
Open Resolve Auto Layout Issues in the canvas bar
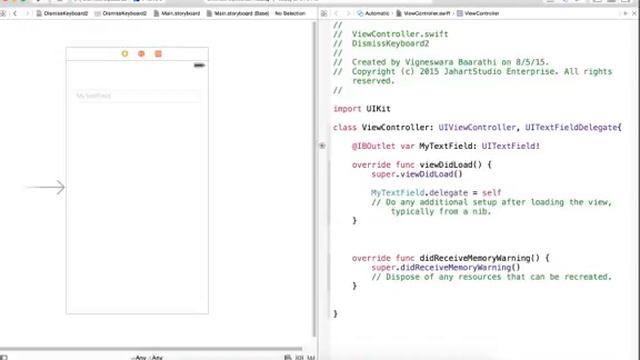311,358
